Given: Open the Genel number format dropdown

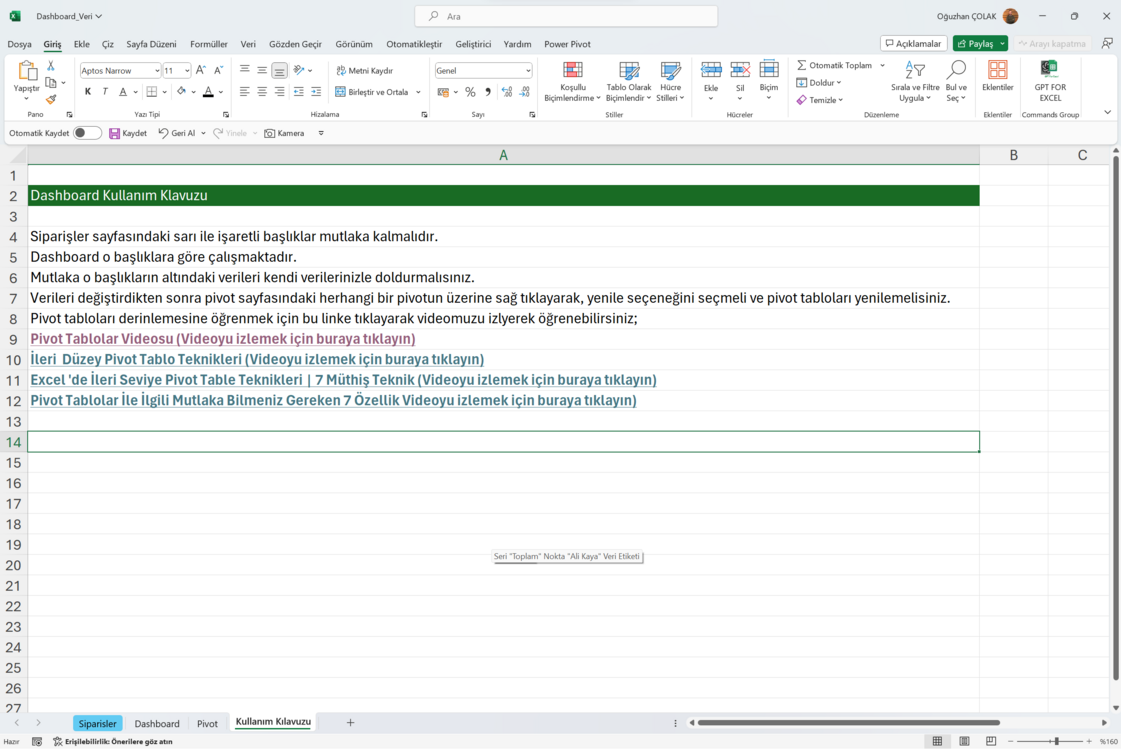Looking at the screenshot, I should (x=528, y=71).
